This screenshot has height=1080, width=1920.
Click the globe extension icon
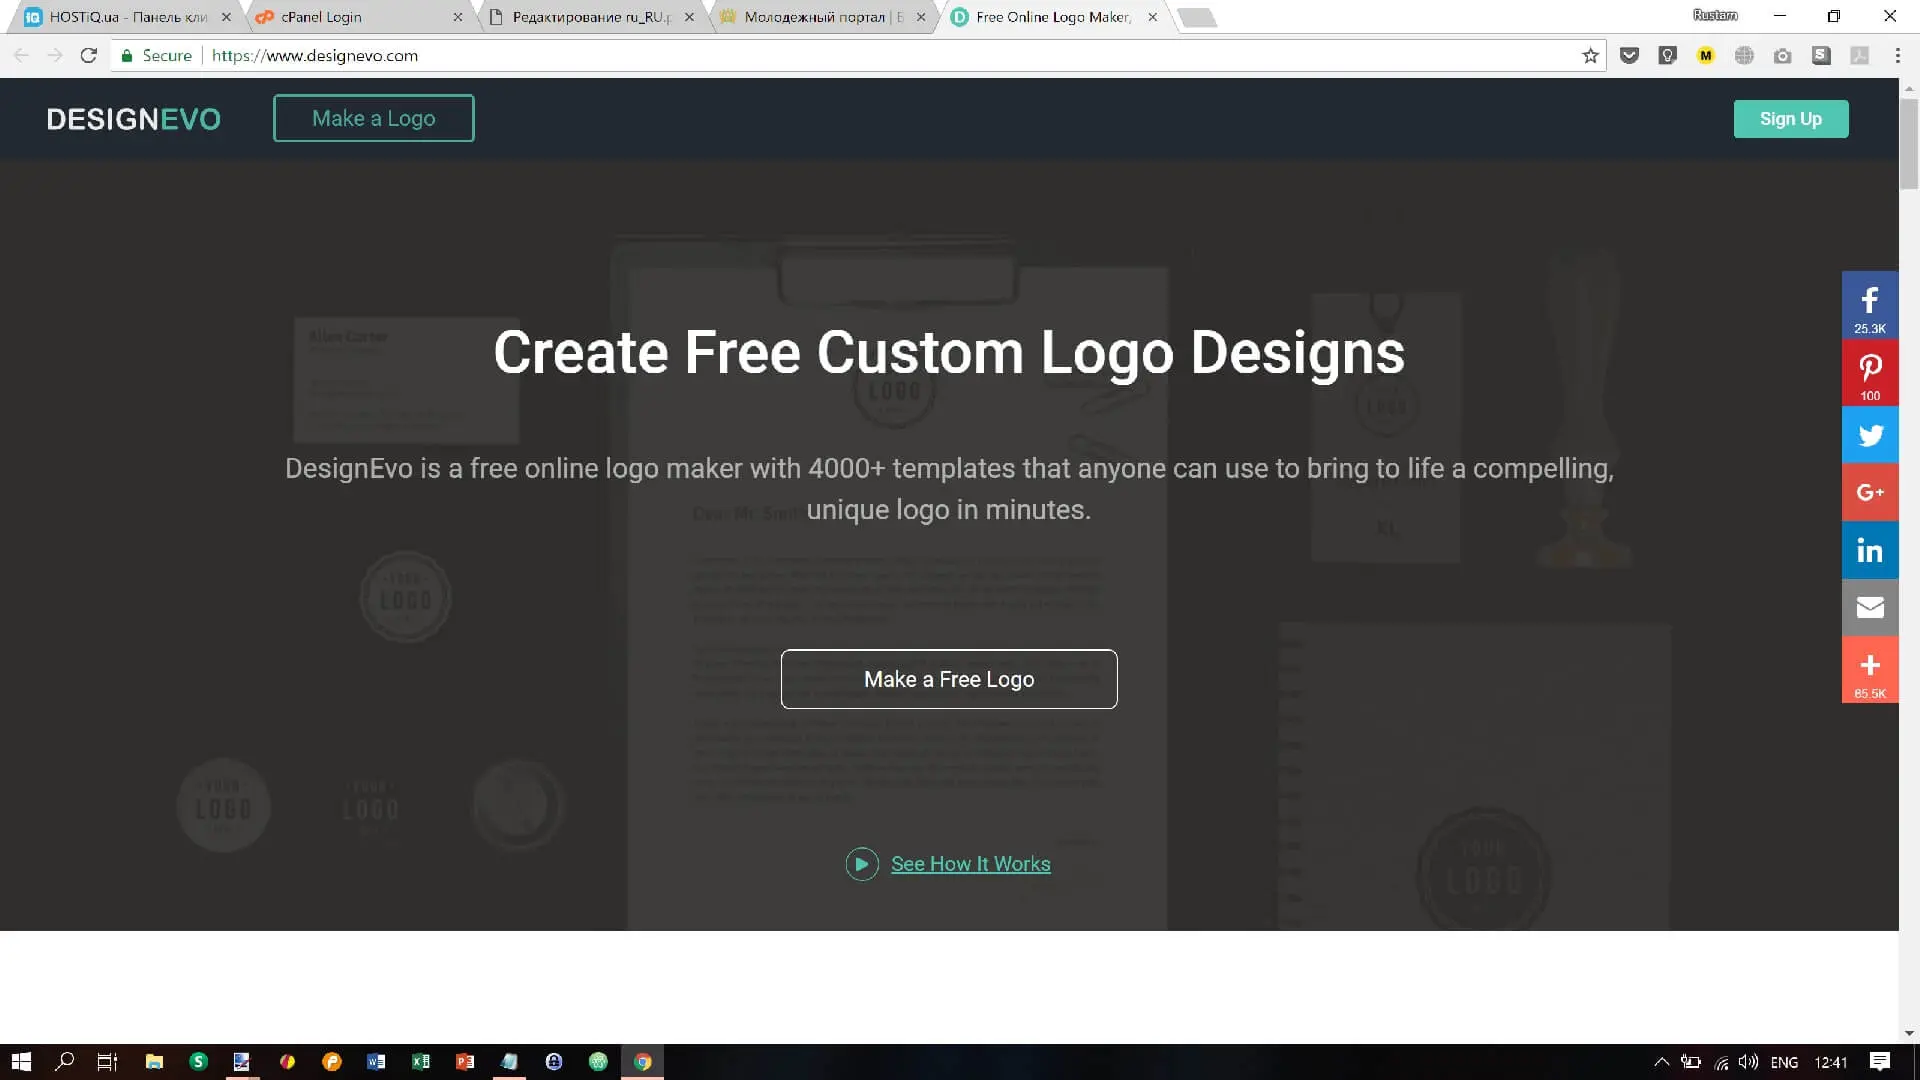coord(1744,56)
